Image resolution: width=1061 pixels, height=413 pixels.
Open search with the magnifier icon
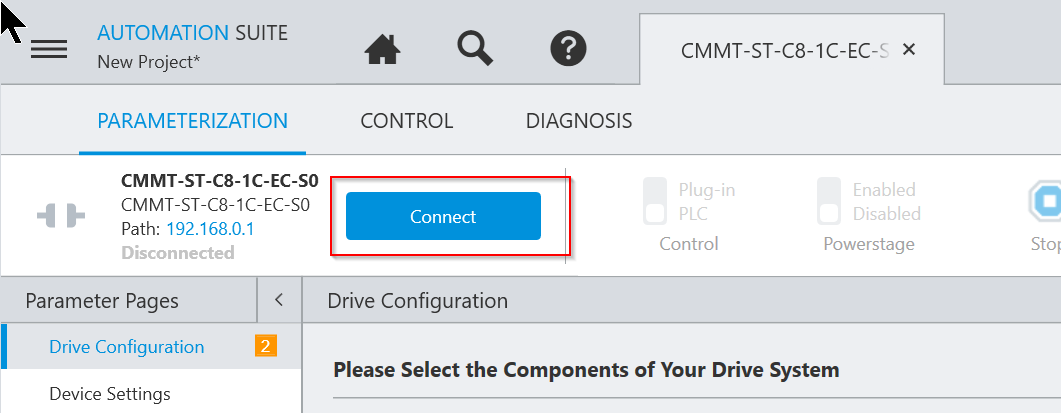click(x=475, y=48)
